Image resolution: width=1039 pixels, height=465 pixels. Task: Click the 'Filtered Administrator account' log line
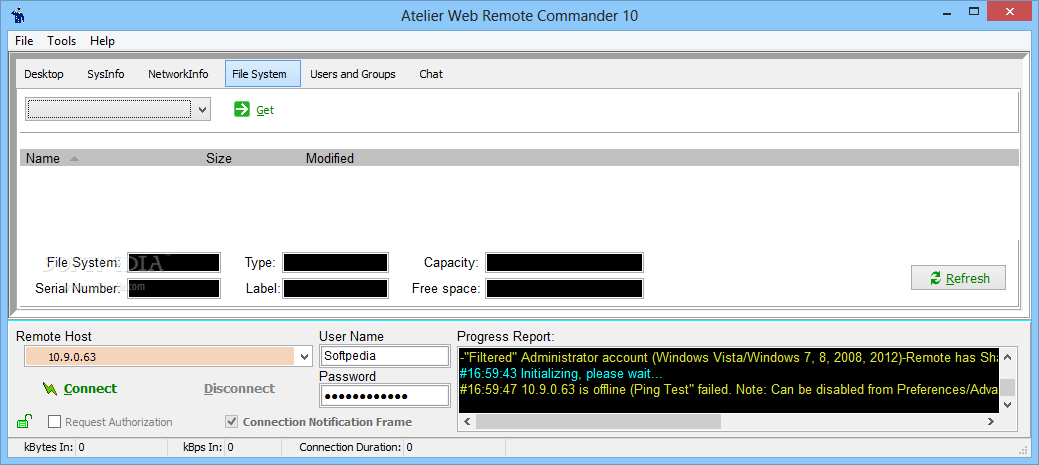click(x=729, y=358)
